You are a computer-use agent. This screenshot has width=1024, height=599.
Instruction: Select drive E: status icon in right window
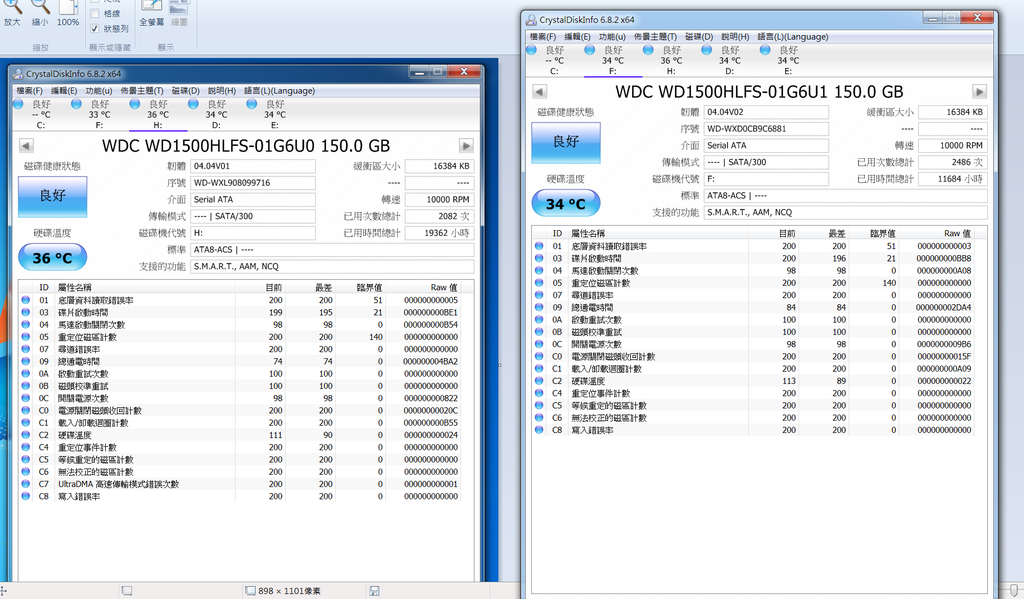pos(765,49)
